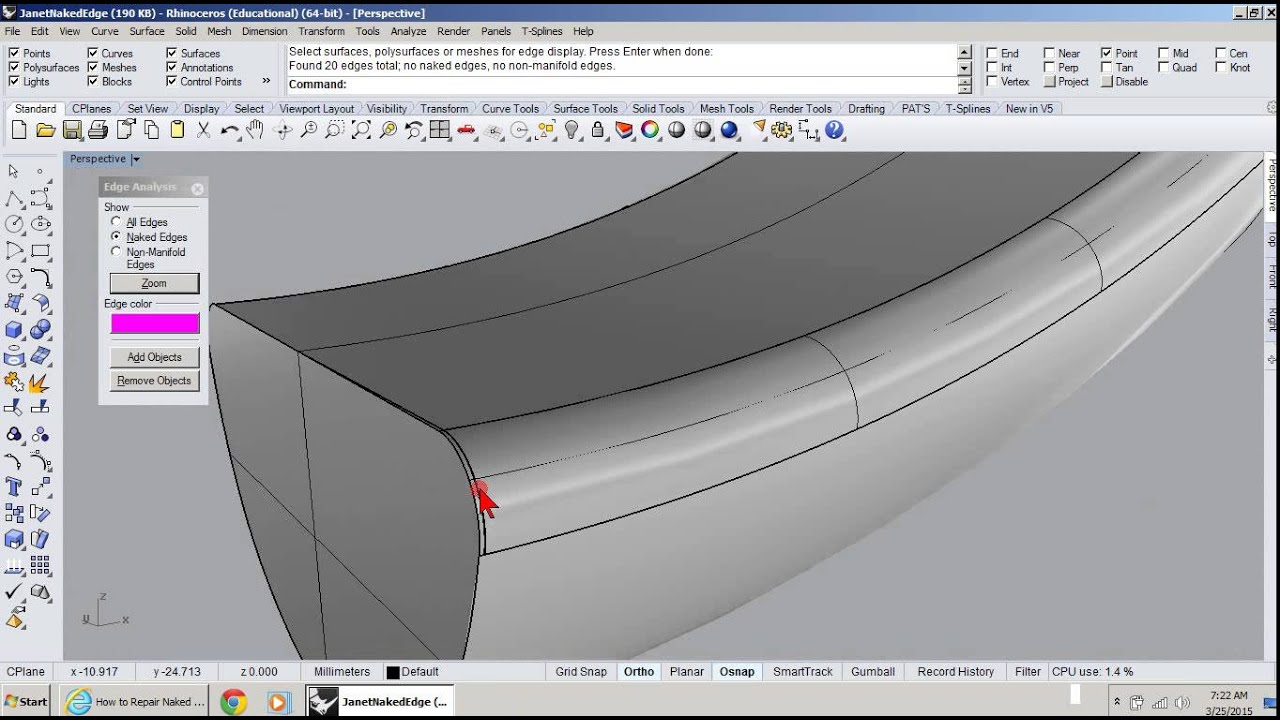Toggle the Points filter checkbox
The image size is (1280, 720).
(14, 54)
